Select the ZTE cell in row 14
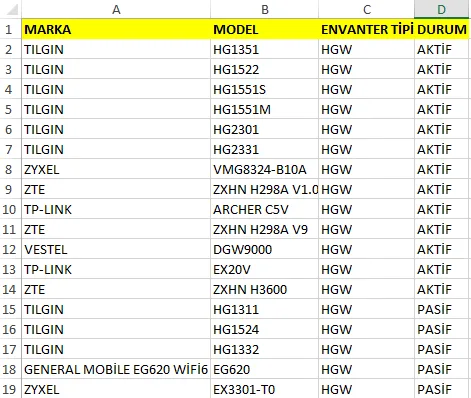Image resolution: width=471 pixels, height=398 pixels. (116, 289)
